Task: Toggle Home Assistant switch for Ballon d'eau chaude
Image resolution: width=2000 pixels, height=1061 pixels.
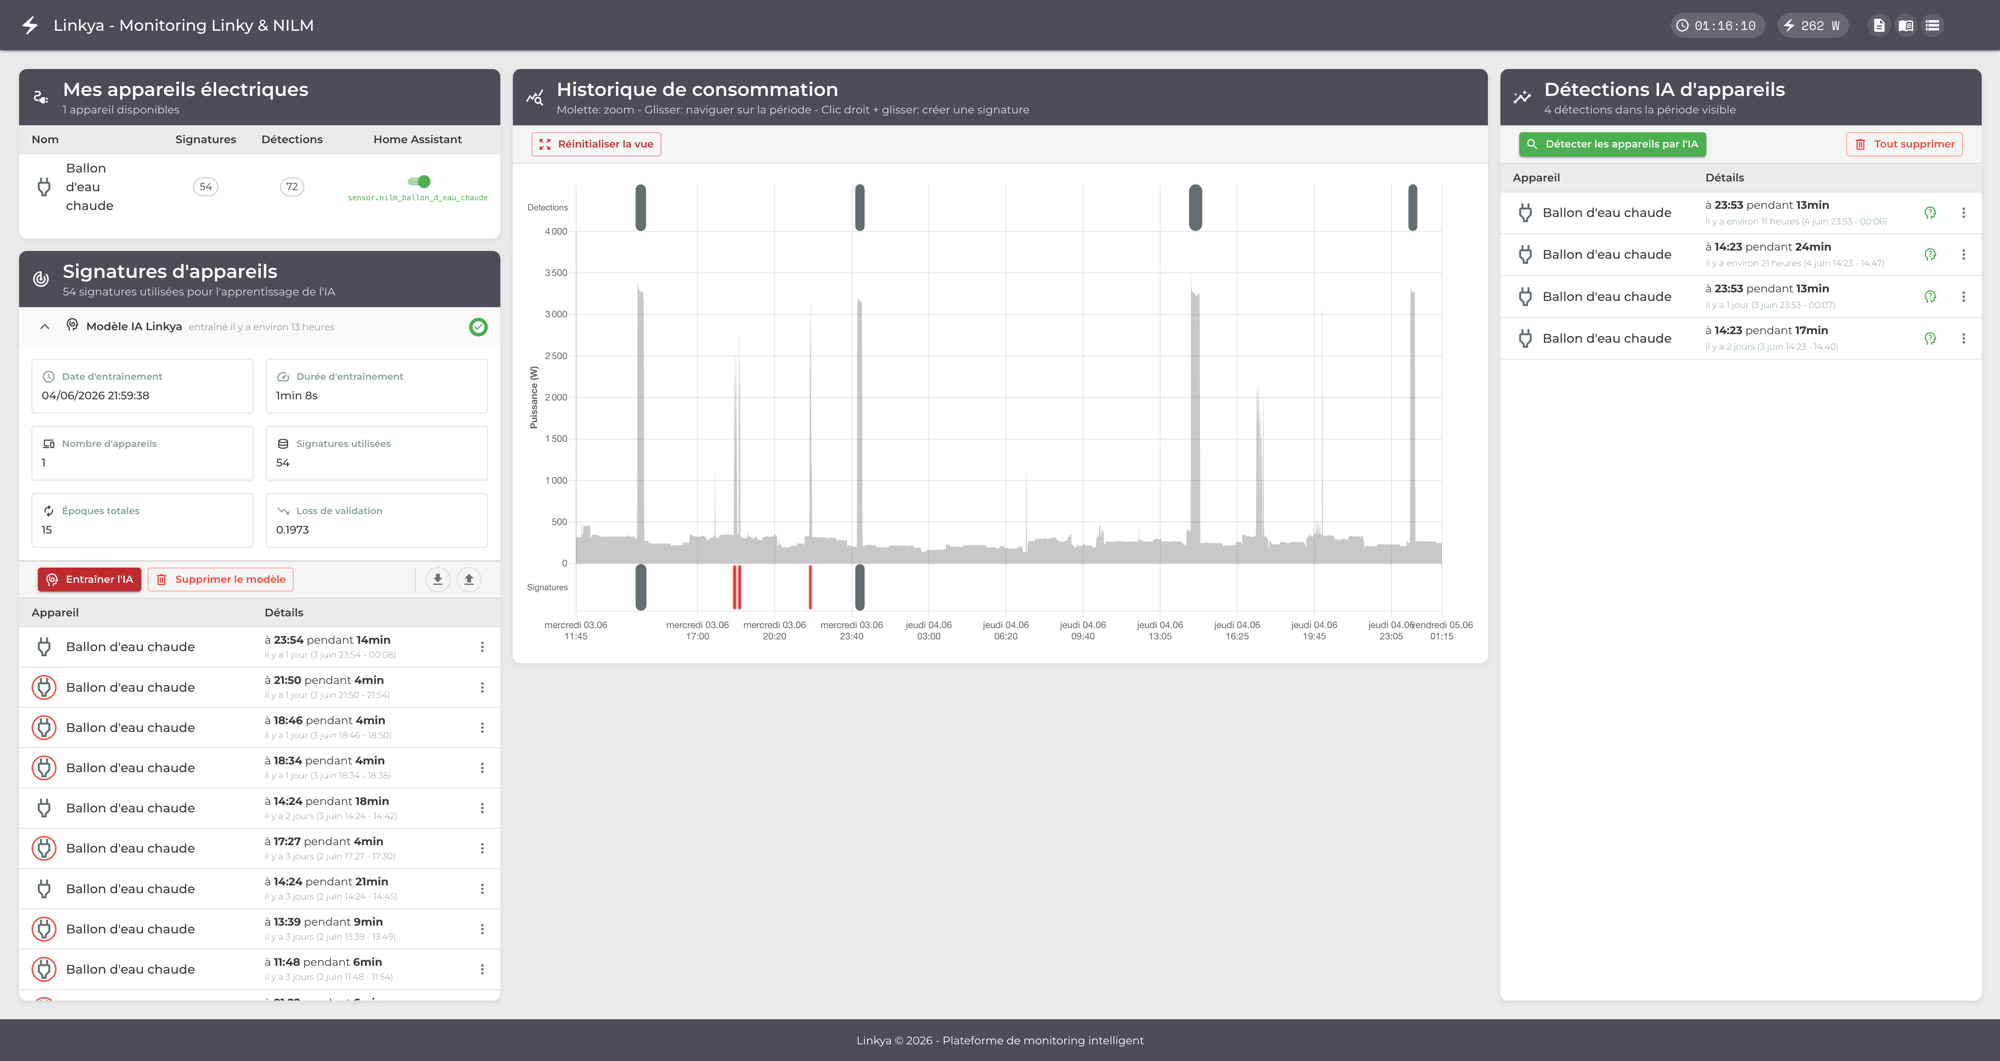Action: [x=419, y=181]
